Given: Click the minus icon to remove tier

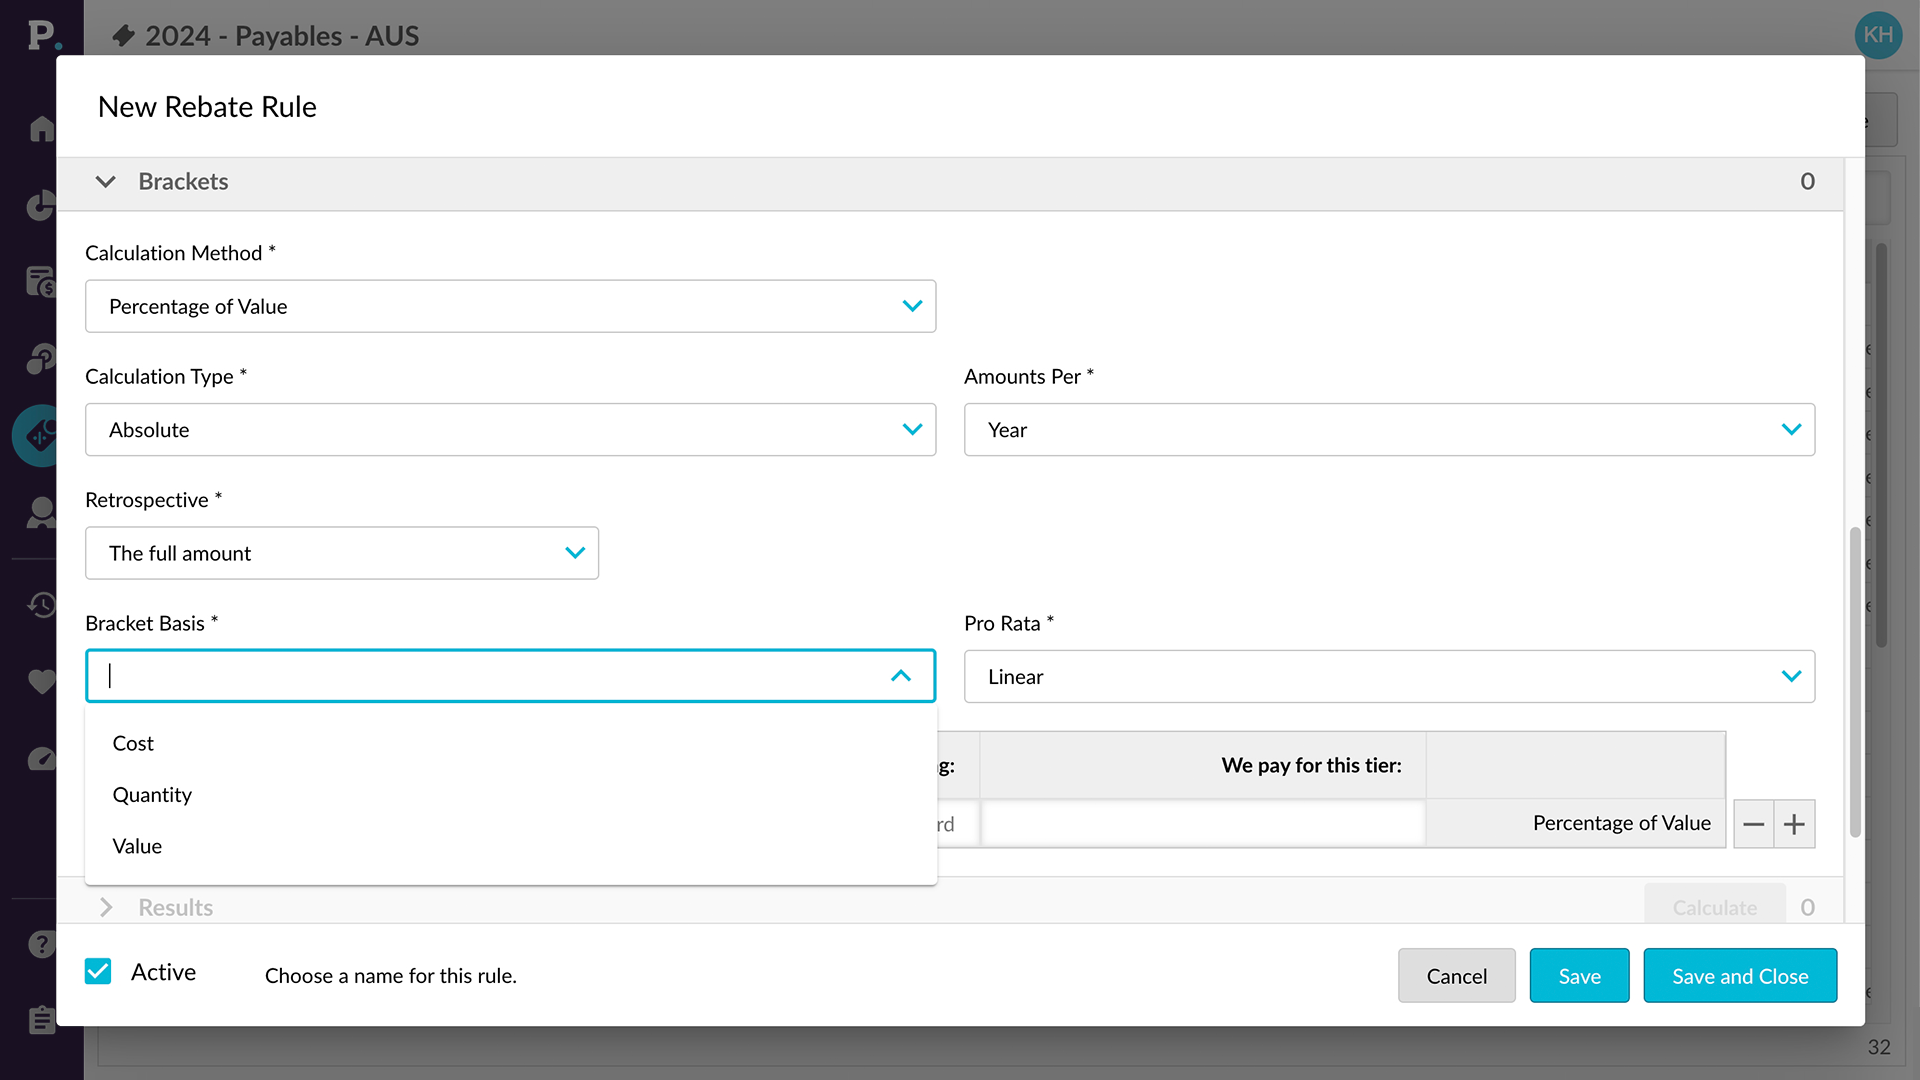Looking at the screenshot, I should (x=1753, y=824).
